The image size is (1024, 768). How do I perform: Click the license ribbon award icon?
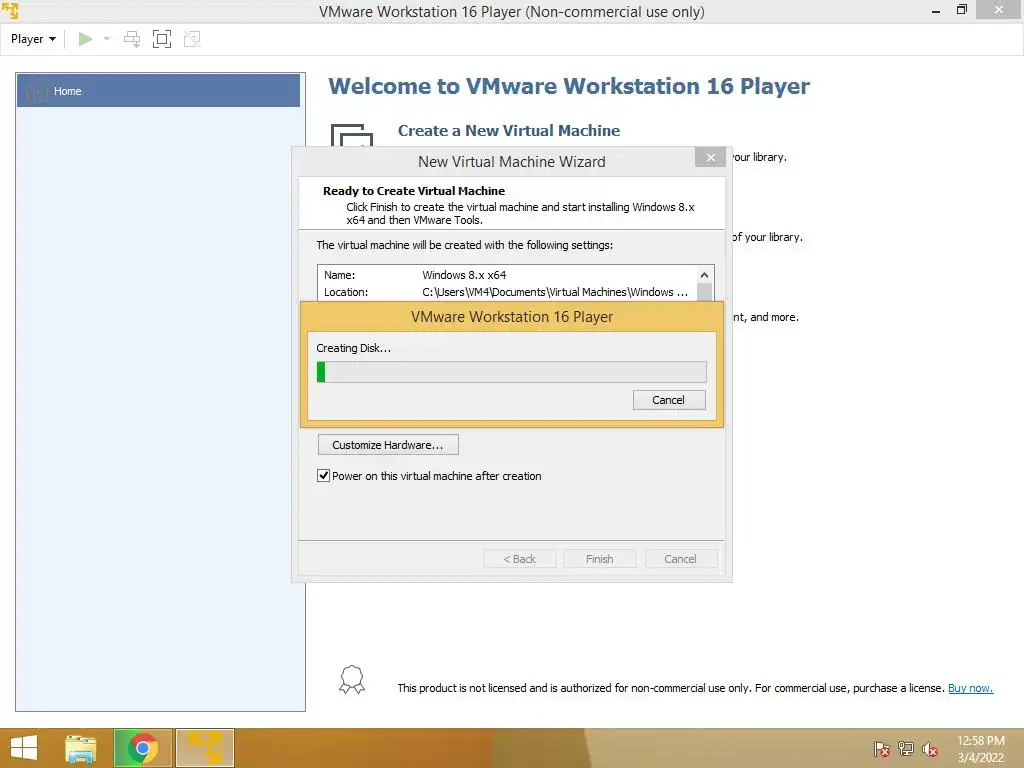(352, 680)
